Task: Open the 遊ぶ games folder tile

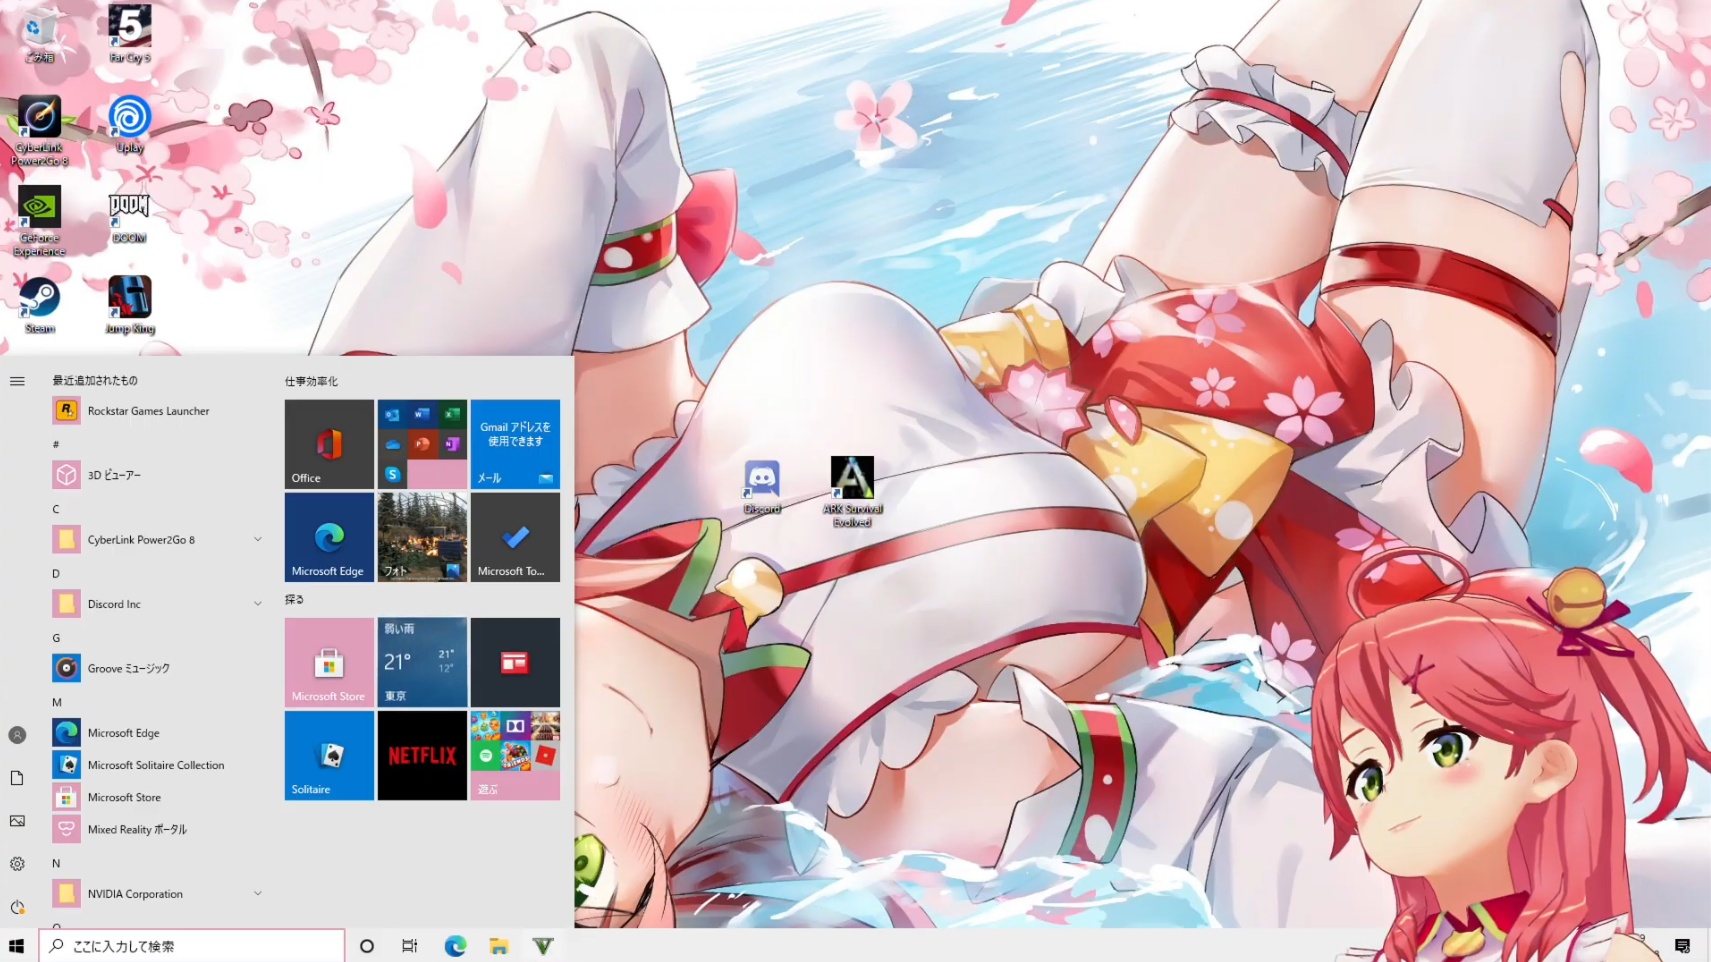Action: pos(515,755)
